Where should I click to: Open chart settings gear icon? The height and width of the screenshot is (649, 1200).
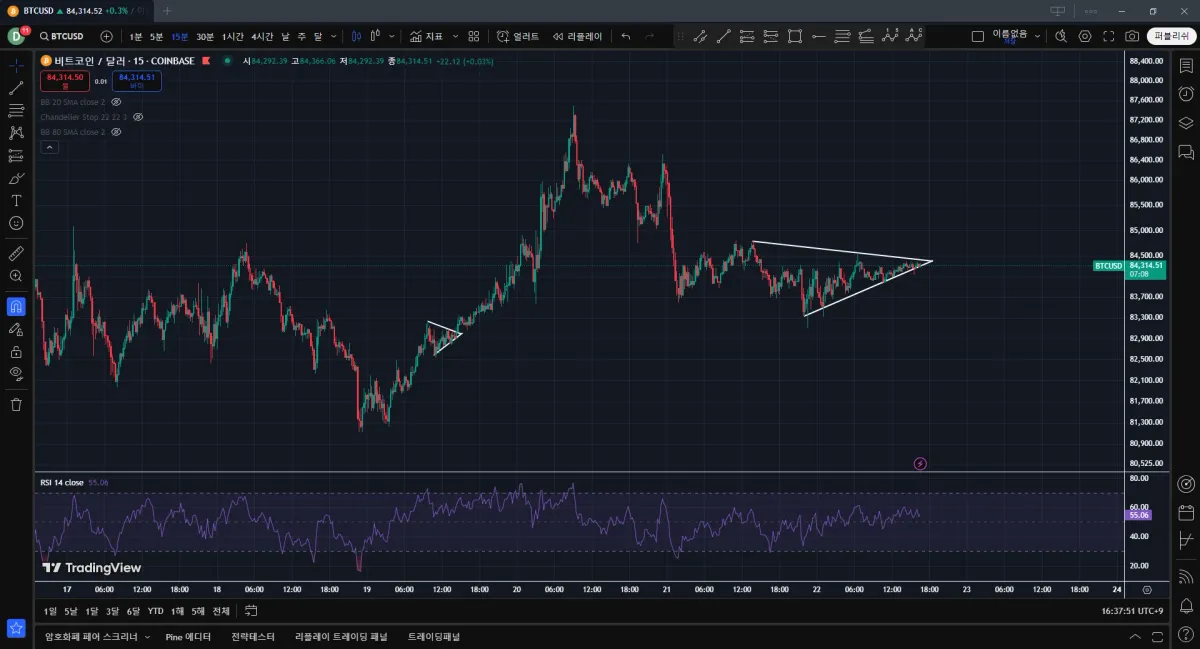tap(1085, 36)
